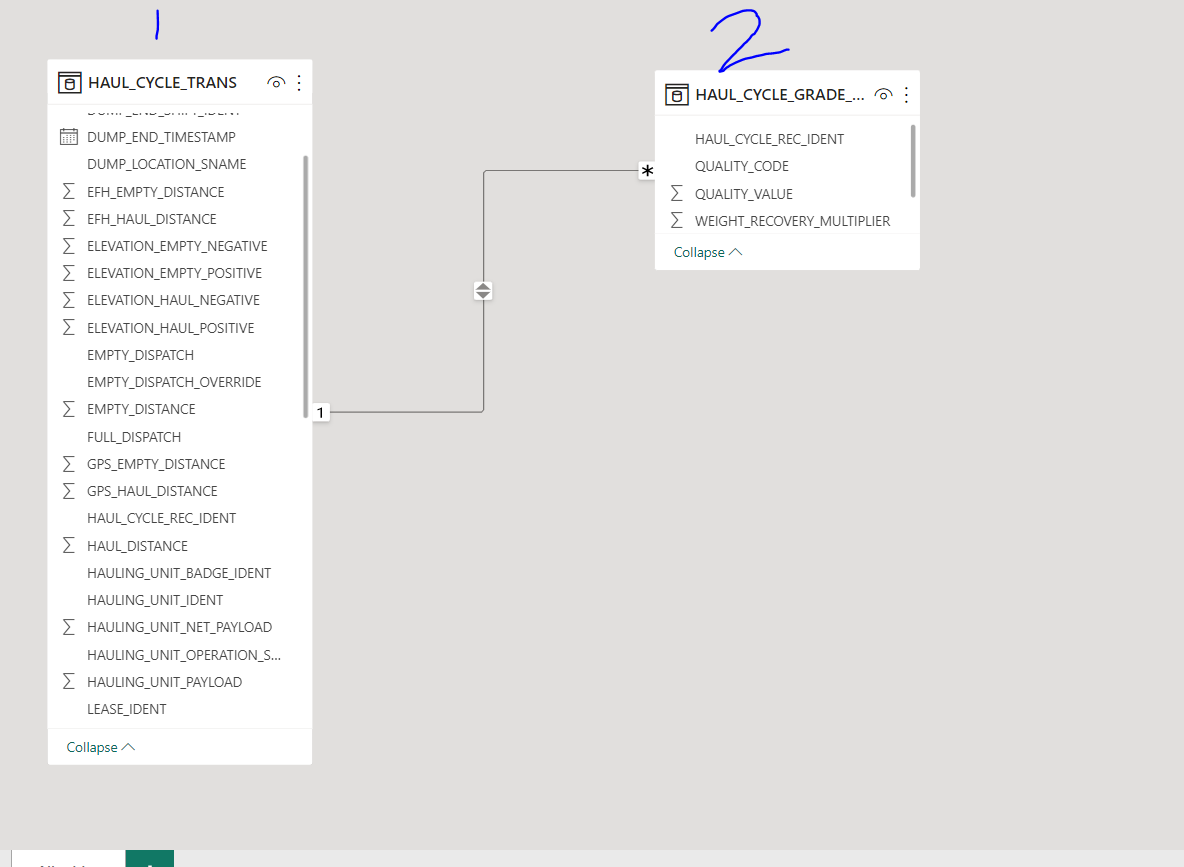The width and height of the screenshot is (1184, 867).
Task: Click sigma icon of EFH_EMPTY_DISTANCE
Action: click(x=69, y=192)
